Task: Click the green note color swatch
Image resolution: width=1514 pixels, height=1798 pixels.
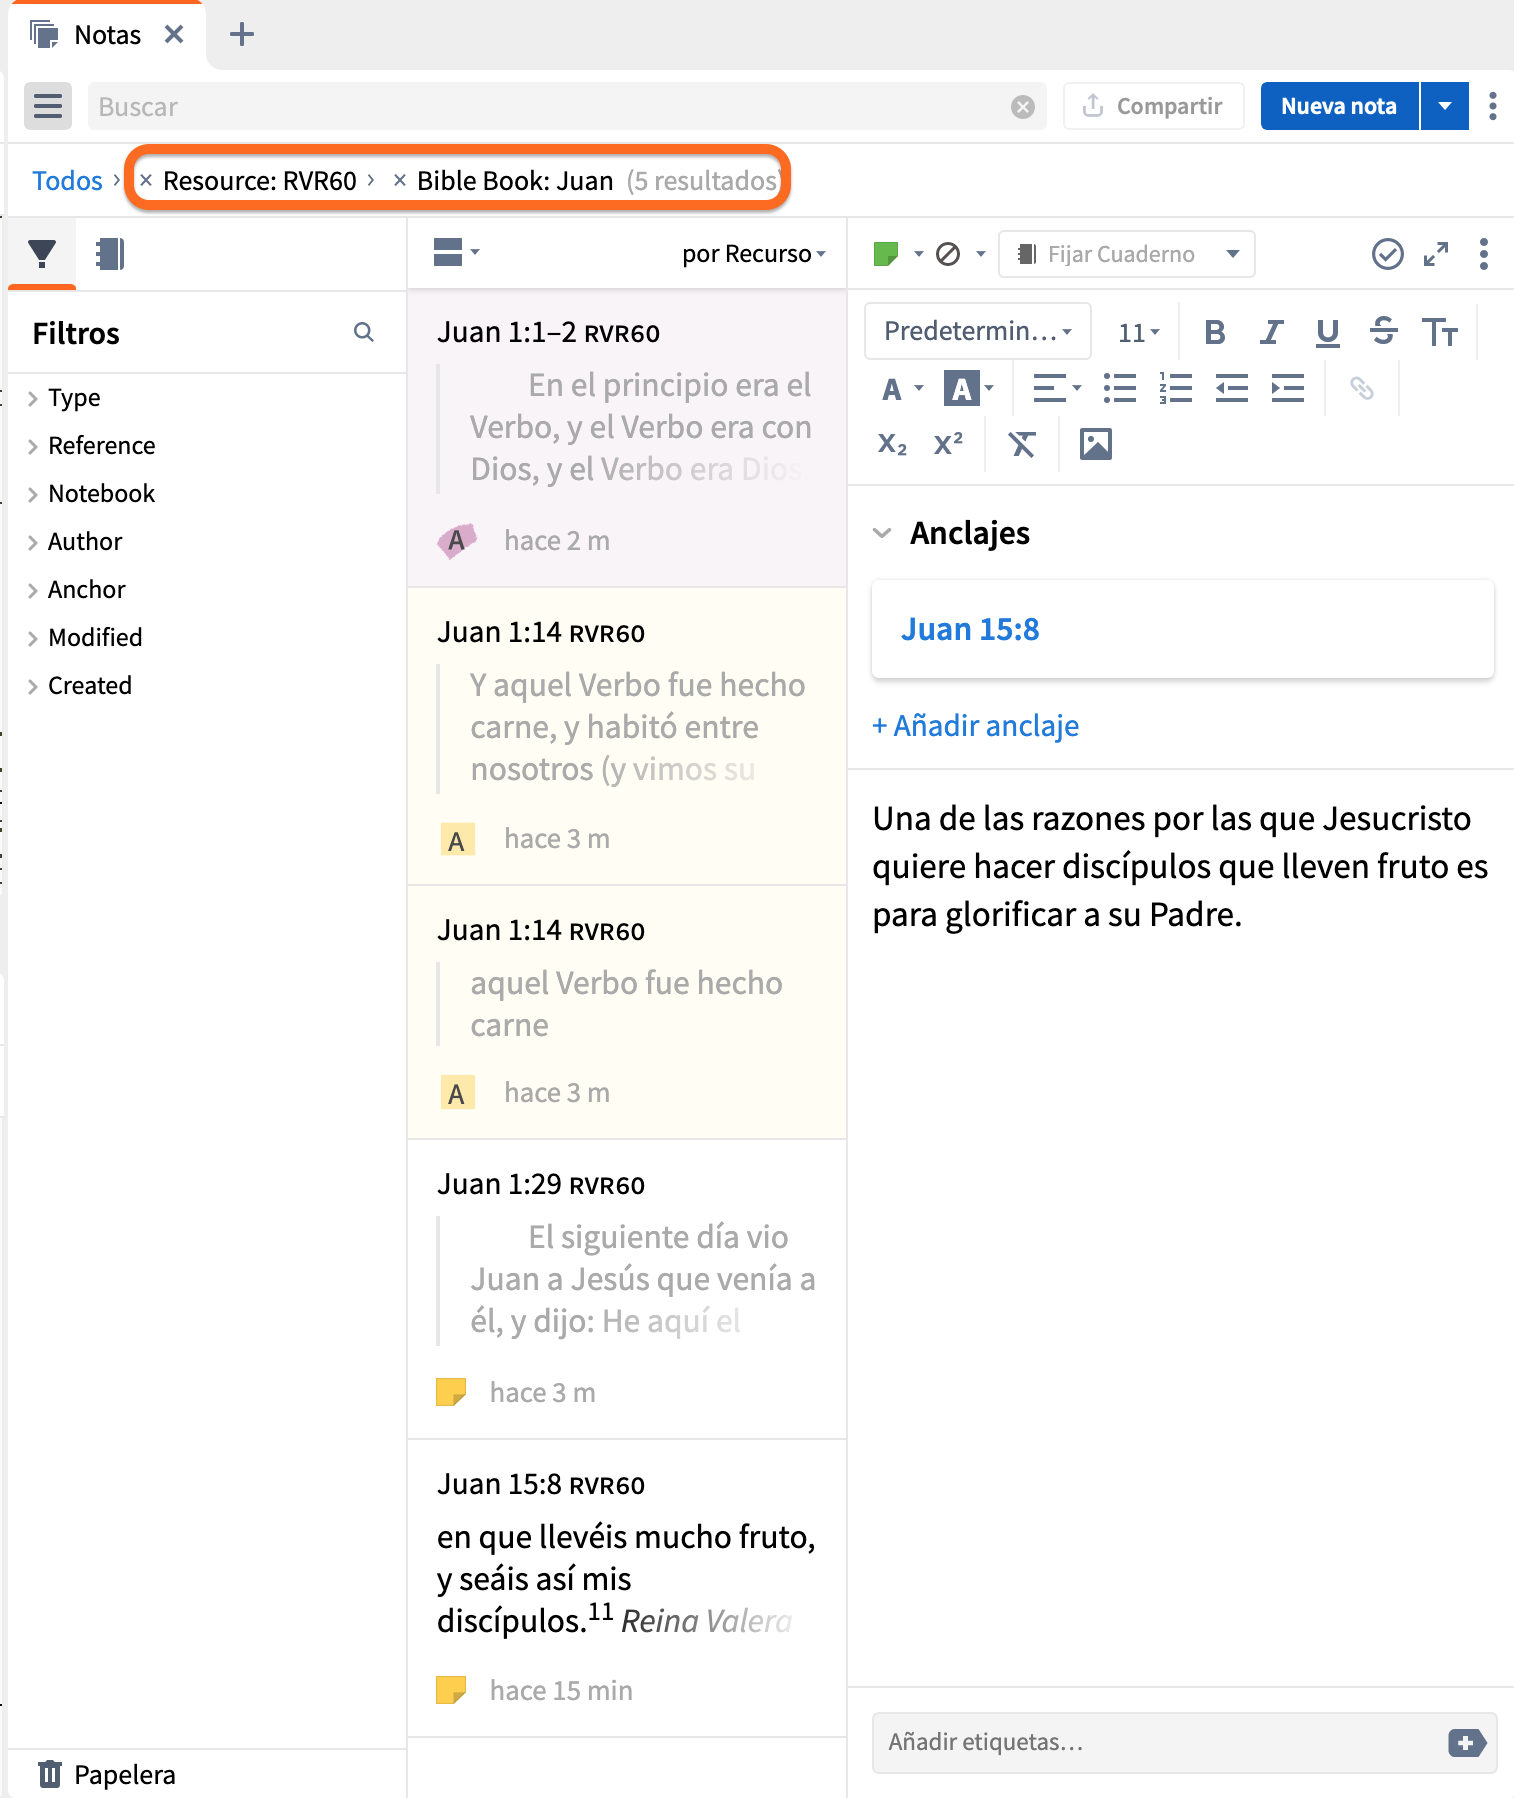Action: [x=886, y=254]
